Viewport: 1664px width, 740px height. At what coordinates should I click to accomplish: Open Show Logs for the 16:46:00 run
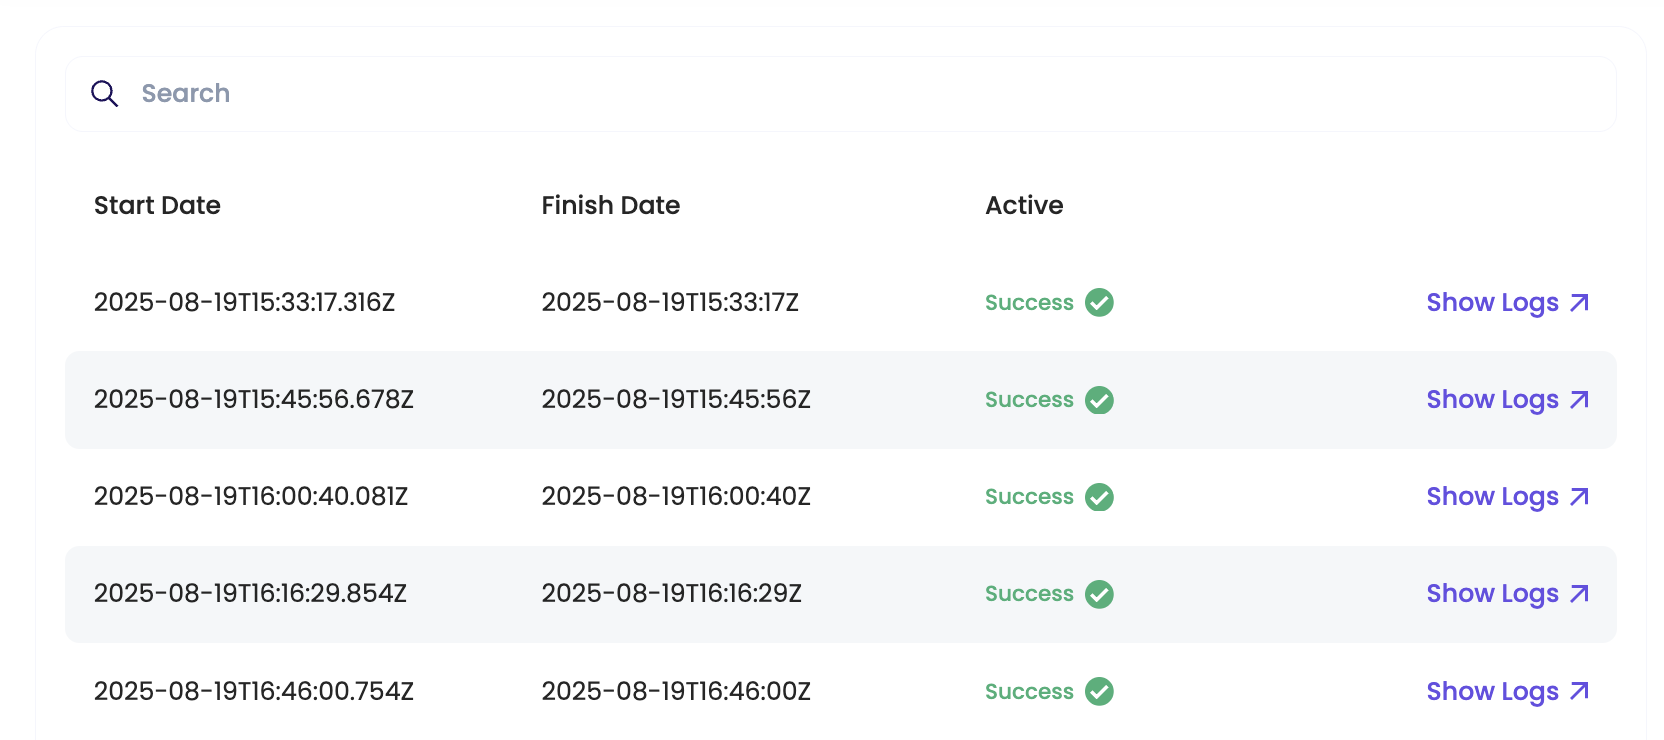coord(1507,691)
